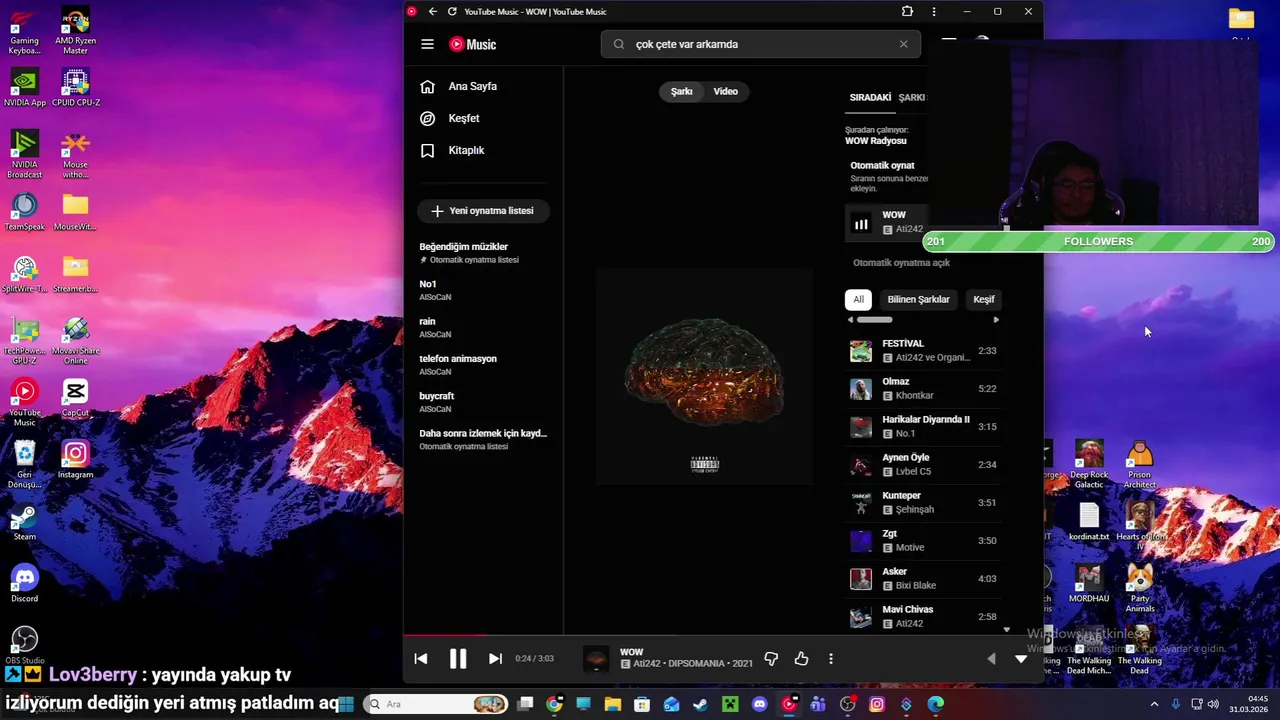This screenshot has height=720, width=1280.
Task: Open Beğendiğim müzikler playlist
Action: [x=483, y=252]
